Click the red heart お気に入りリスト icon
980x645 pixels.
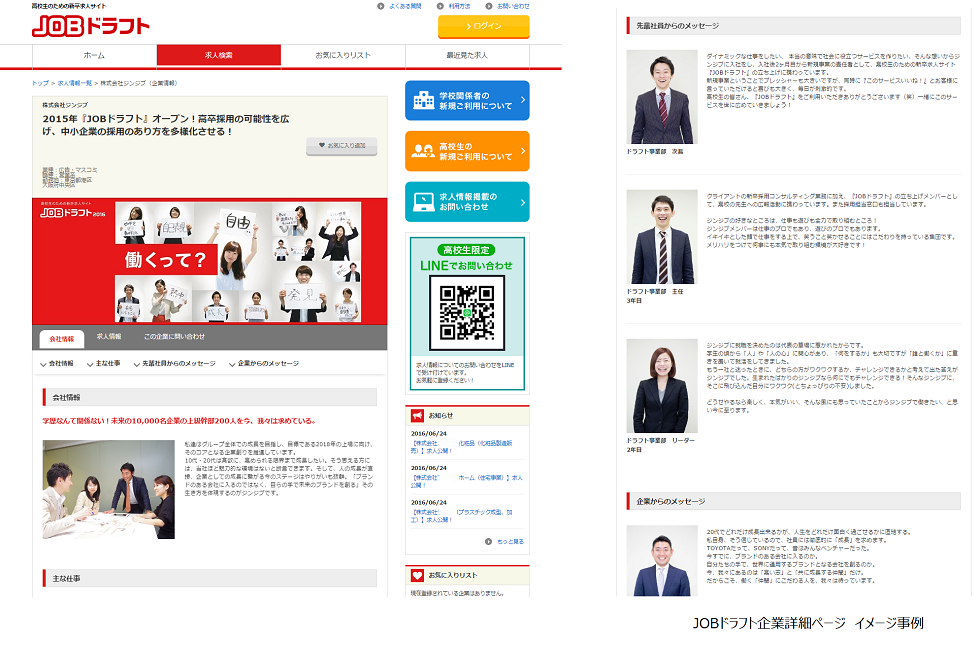(417, 575)
